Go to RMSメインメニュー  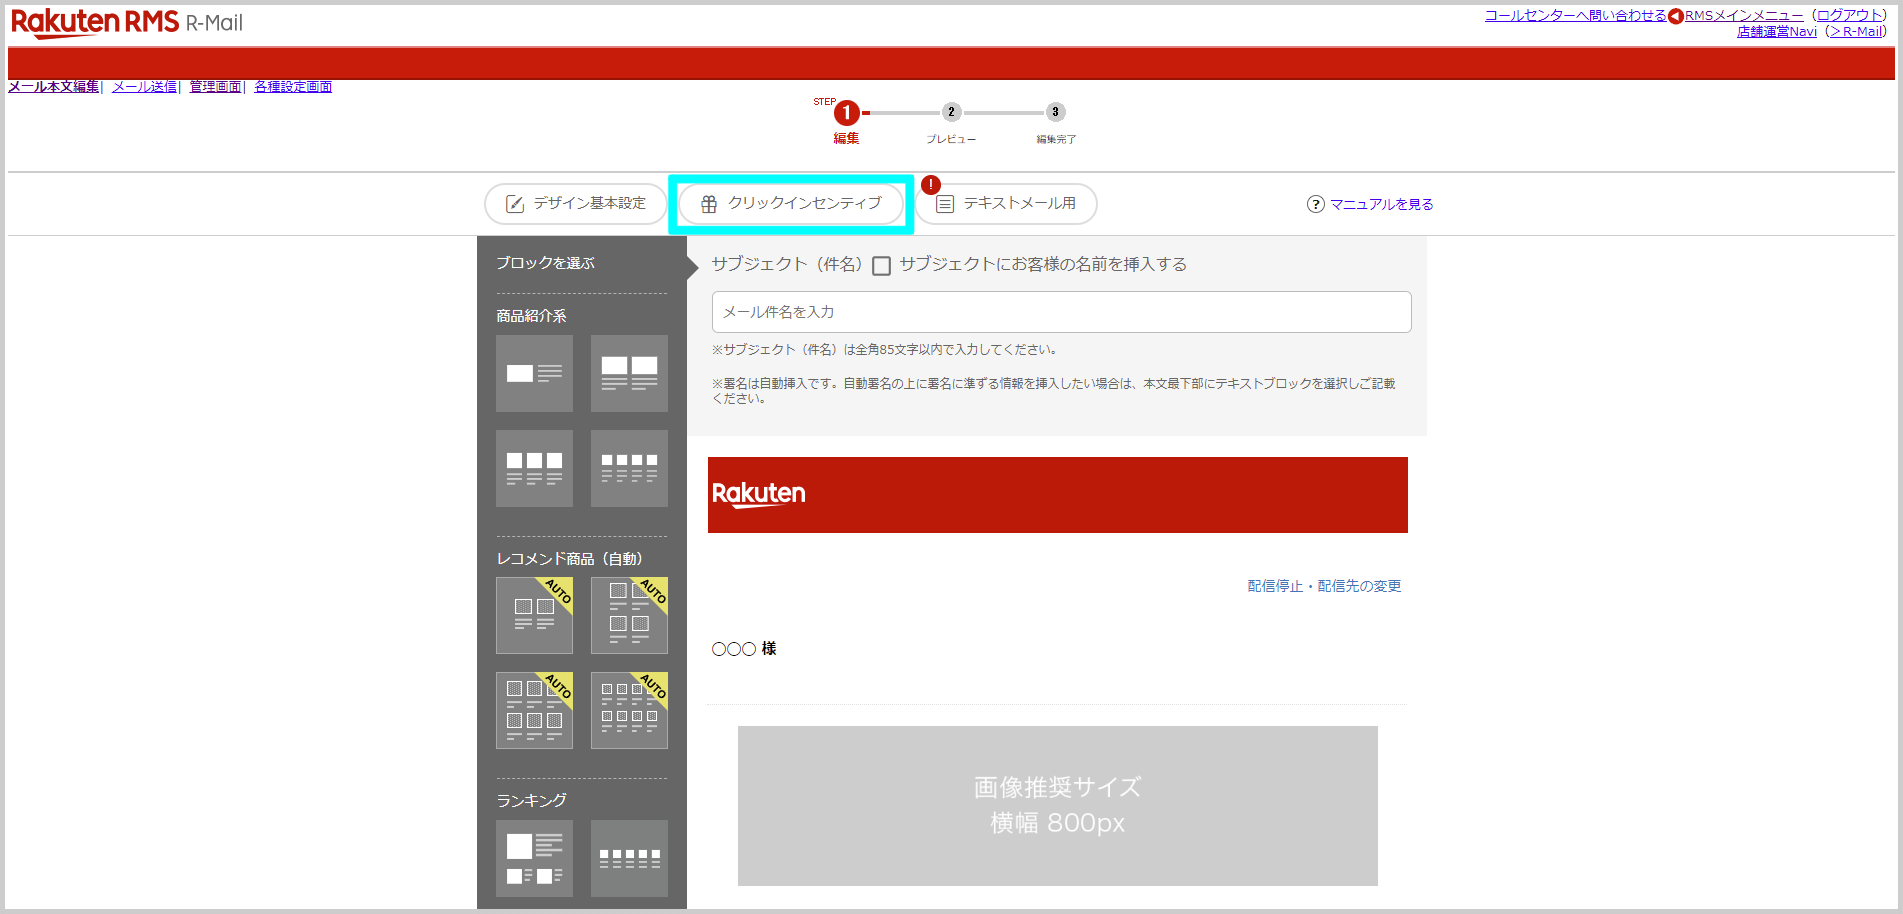1744,15
